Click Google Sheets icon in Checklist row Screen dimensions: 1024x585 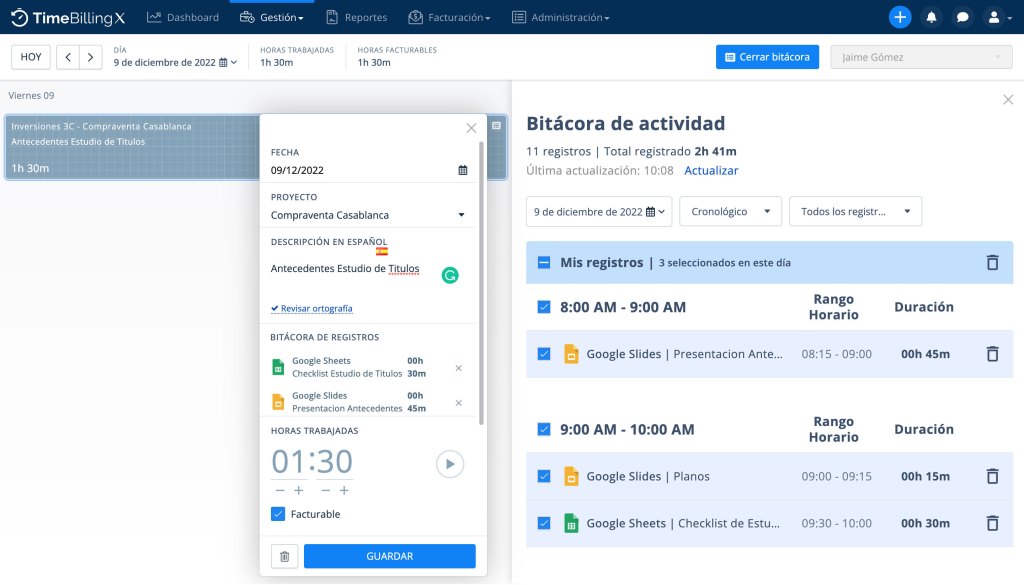[x=571, y=523]
